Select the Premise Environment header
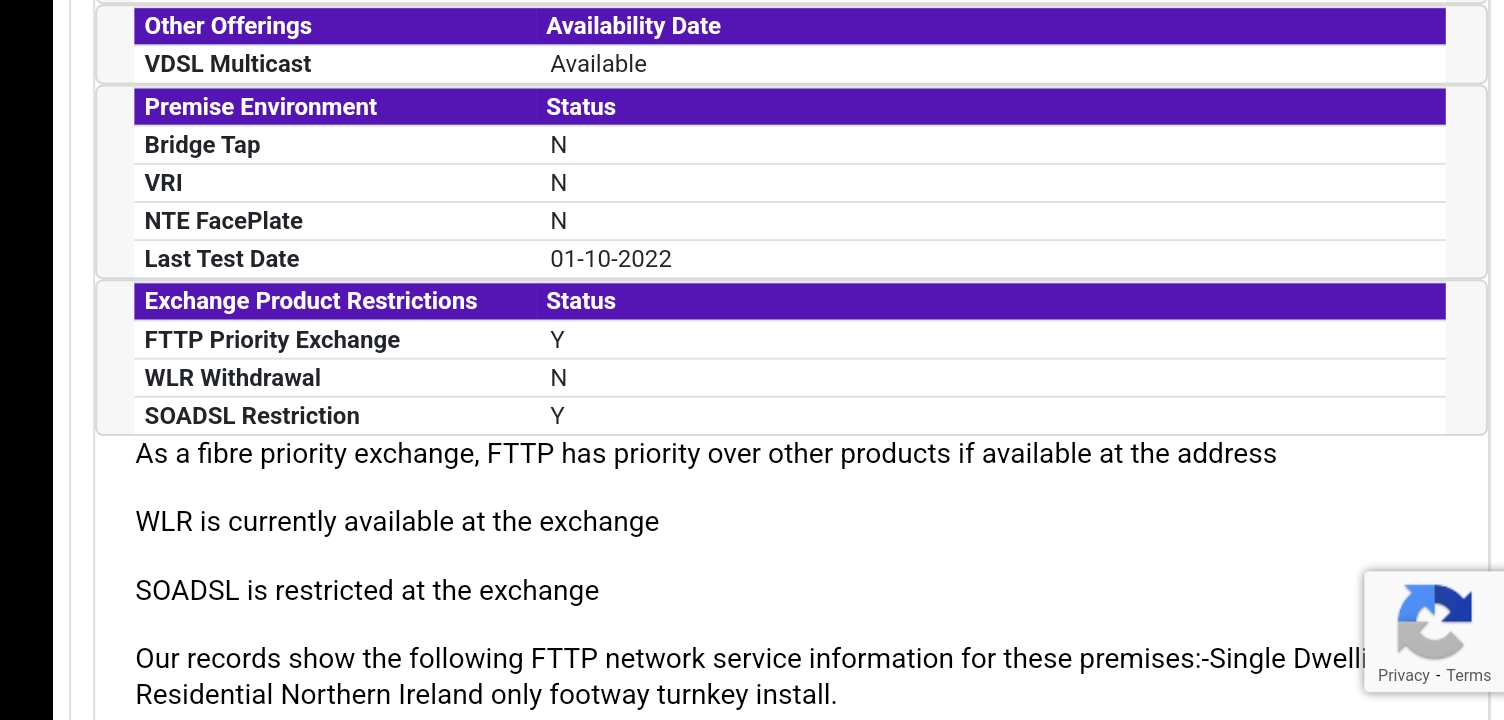Image resolution: width=1504 pixels, height=720 pixels. [x=260, y=106]
